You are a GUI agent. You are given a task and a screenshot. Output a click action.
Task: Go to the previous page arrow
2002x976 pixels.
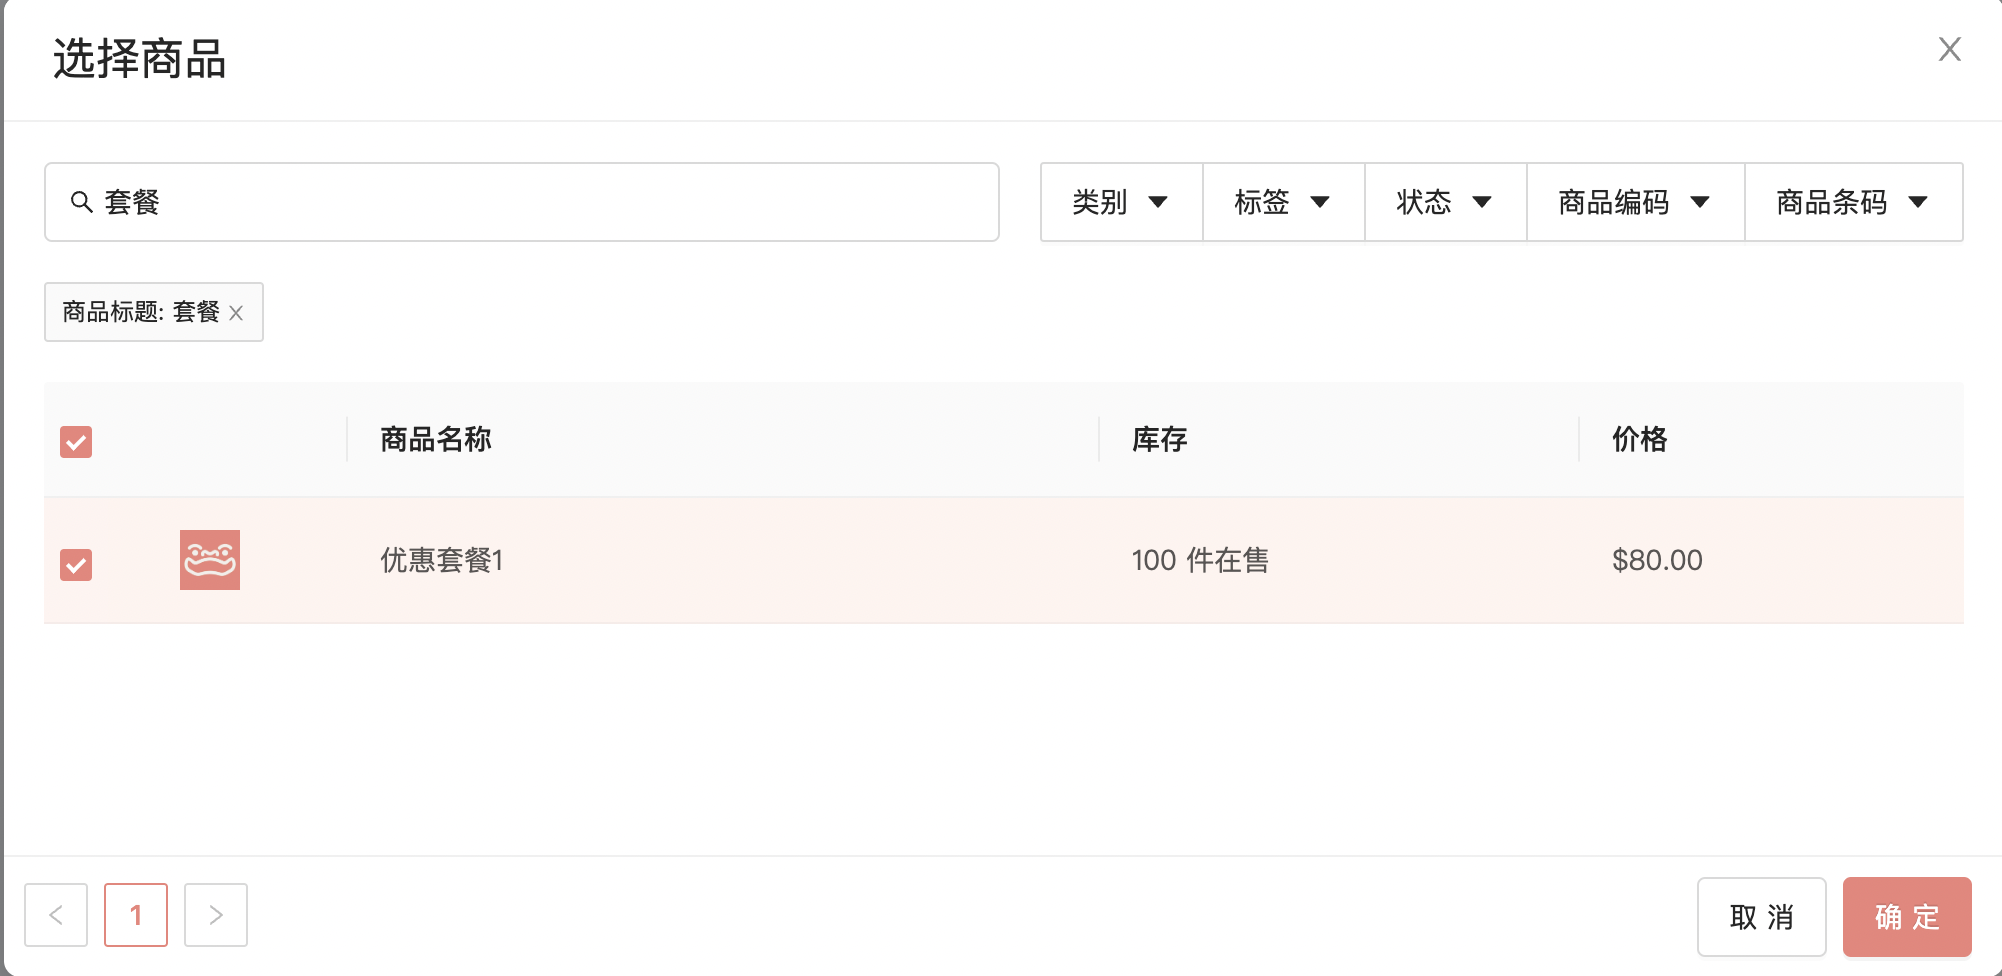[x=56, y=915]
